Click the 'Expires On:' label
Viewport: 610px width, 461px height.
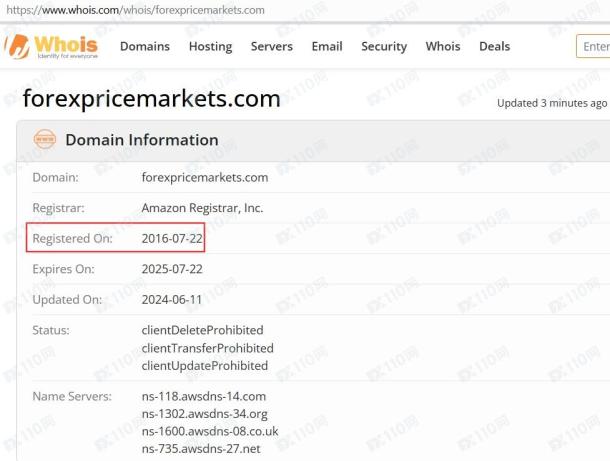point(63,269)
